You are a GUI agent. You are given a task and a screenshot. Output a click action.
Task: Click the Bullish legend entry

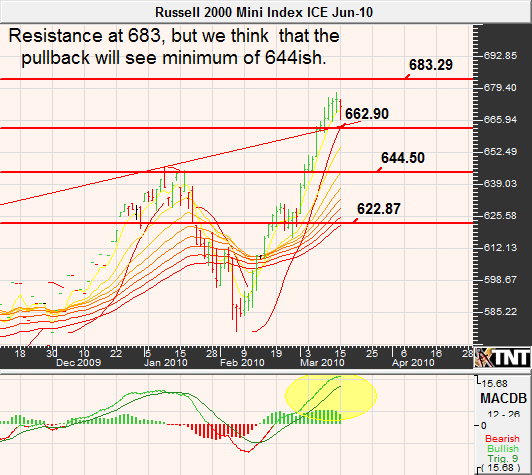(x=503, y=449)
